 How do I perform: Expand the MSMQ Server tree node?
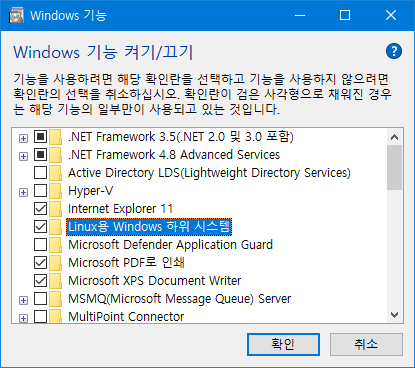pos(23,300)
